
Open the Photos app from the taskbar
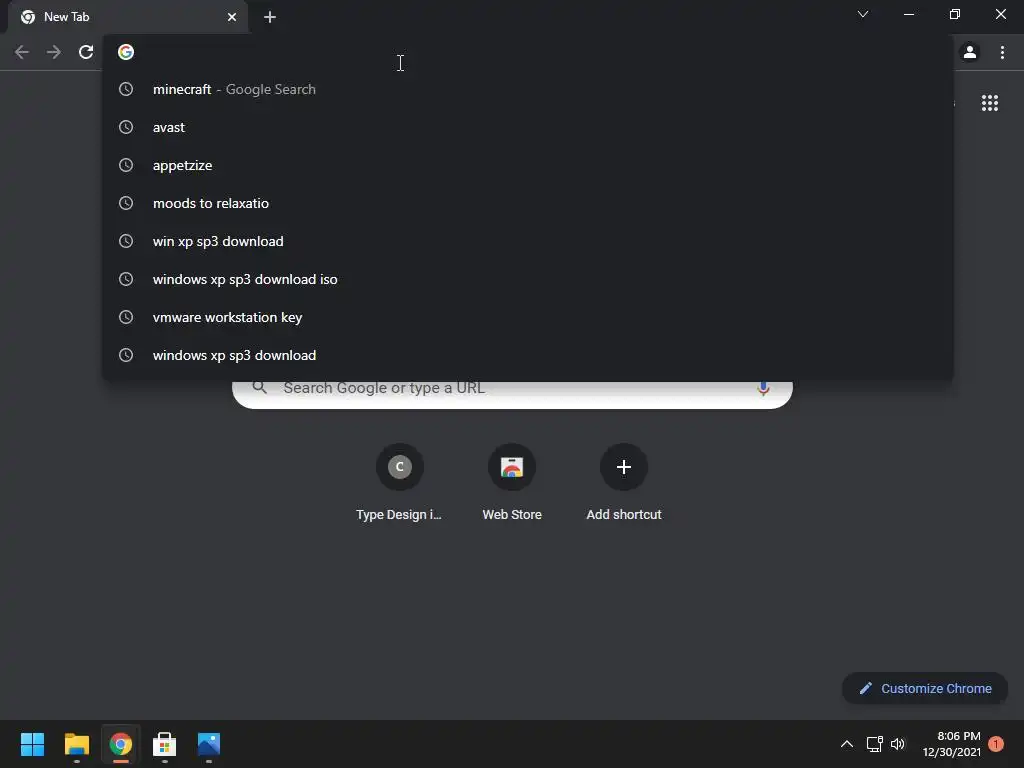[209, 744]
